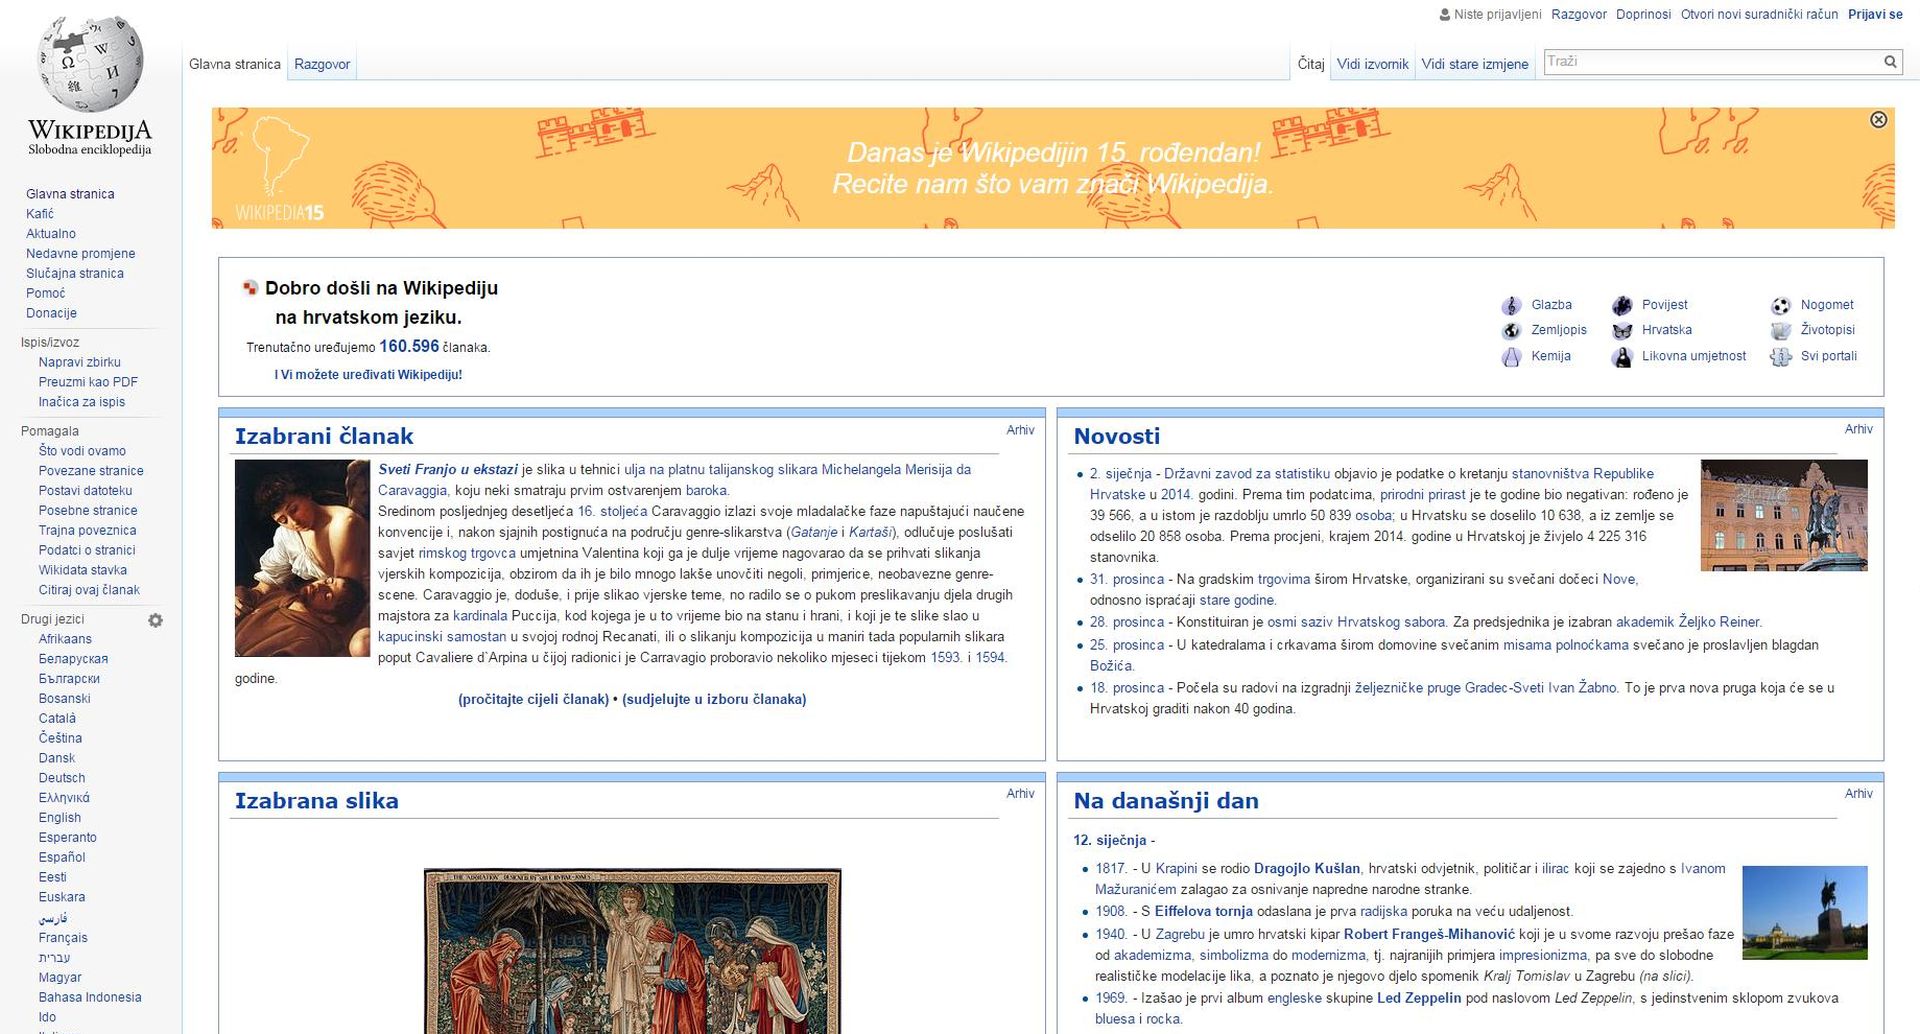The height and width of the screenshot is (1034, 1920).
Task: Open Doprinosi link in top bar
Action: coord(1643,14)
